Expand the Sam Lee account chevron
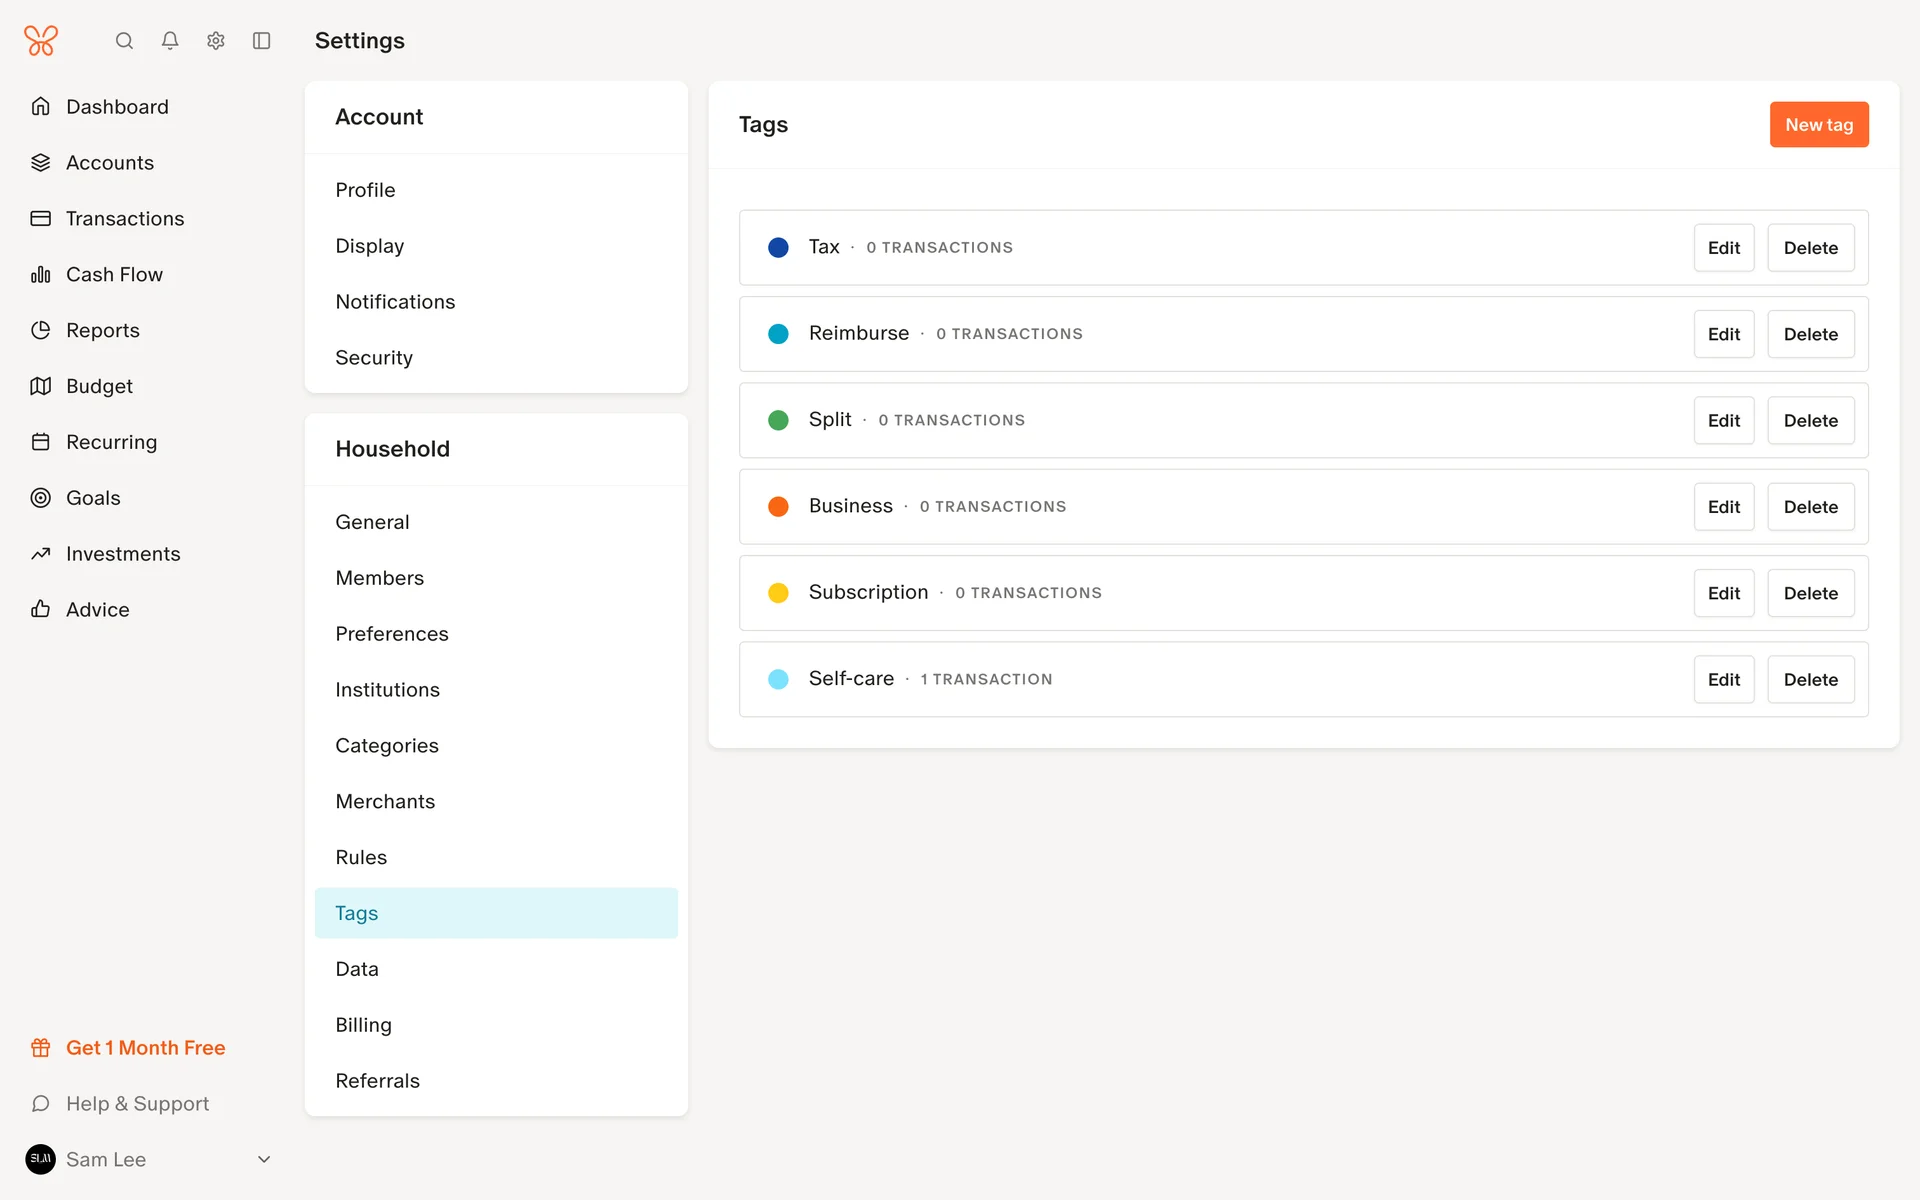Screen dimensions: 1920x1200 tap(264, 1160)
